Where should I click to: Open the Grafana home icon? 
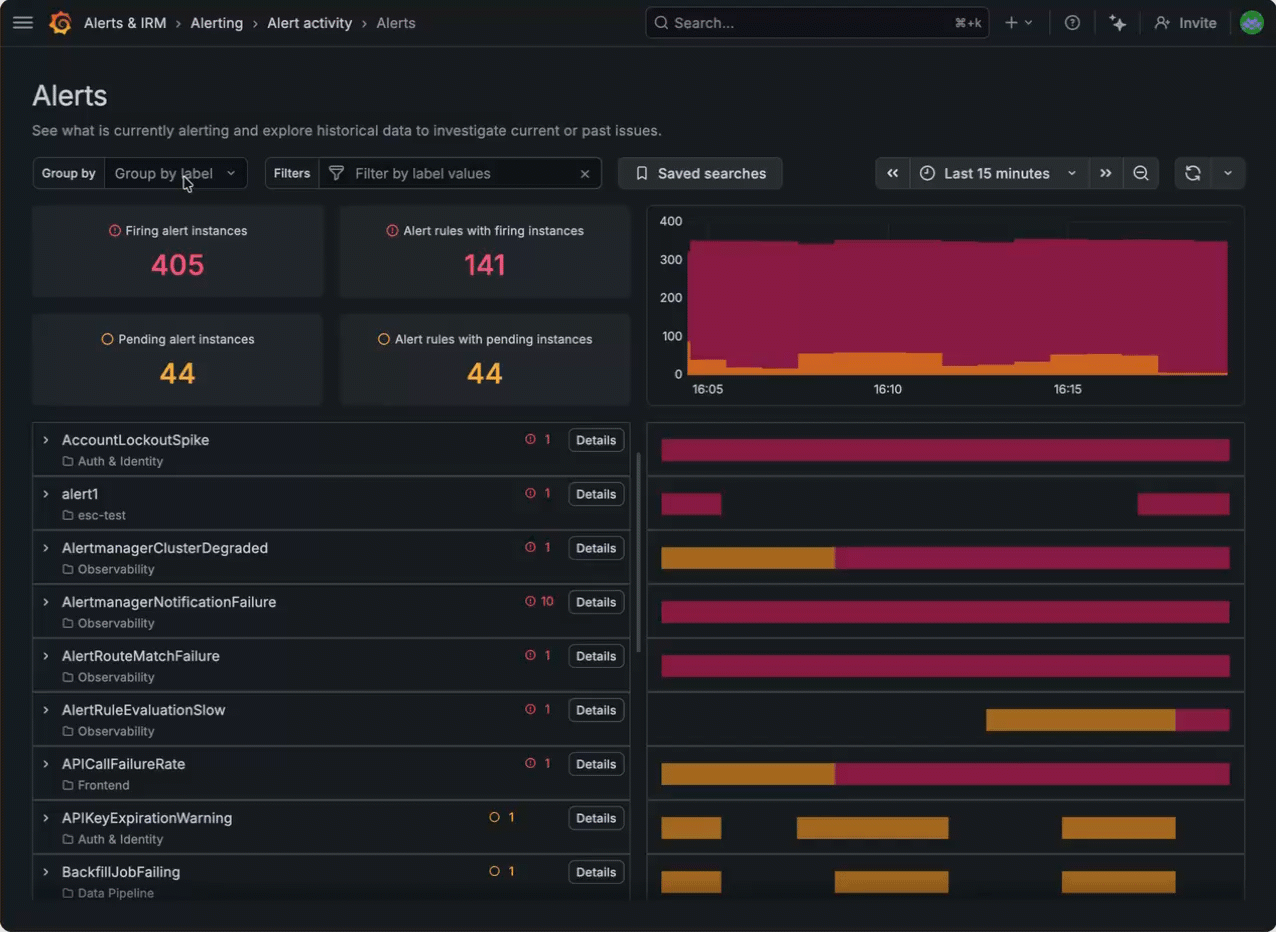60,22
